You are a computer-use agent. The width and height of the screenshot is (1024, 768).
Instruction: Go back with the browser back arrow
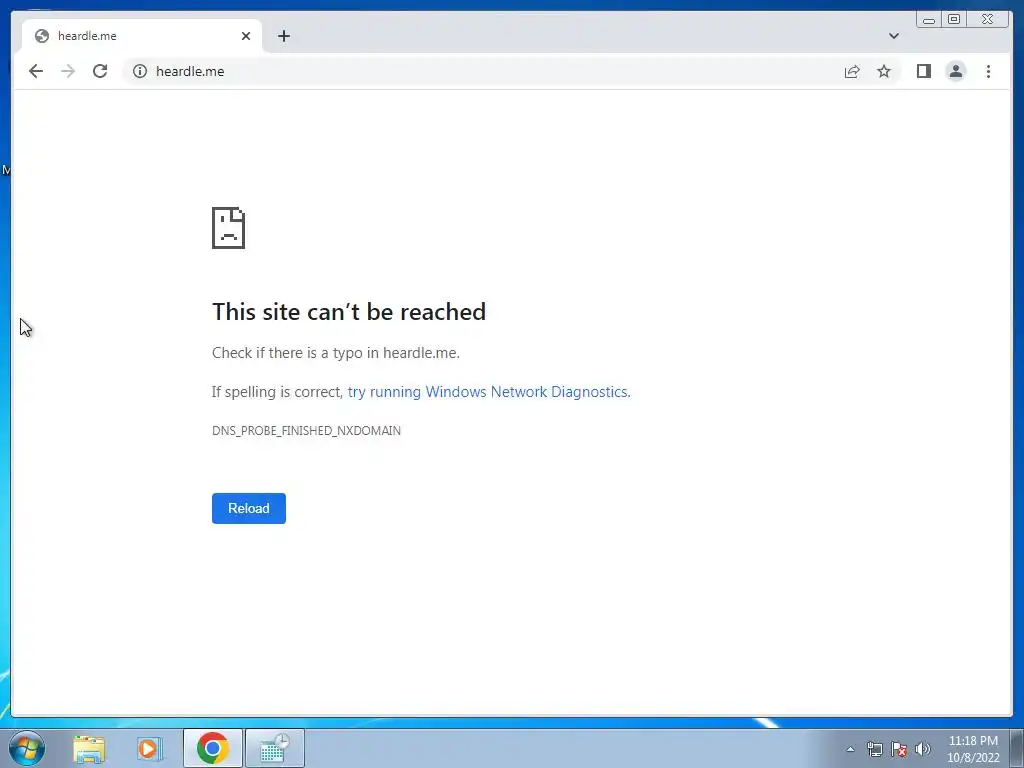tap(36, 71)
